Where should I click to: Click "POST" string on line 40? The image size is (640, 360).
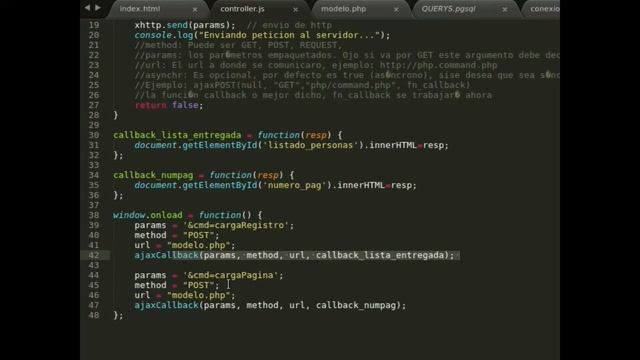click(199, 235)
